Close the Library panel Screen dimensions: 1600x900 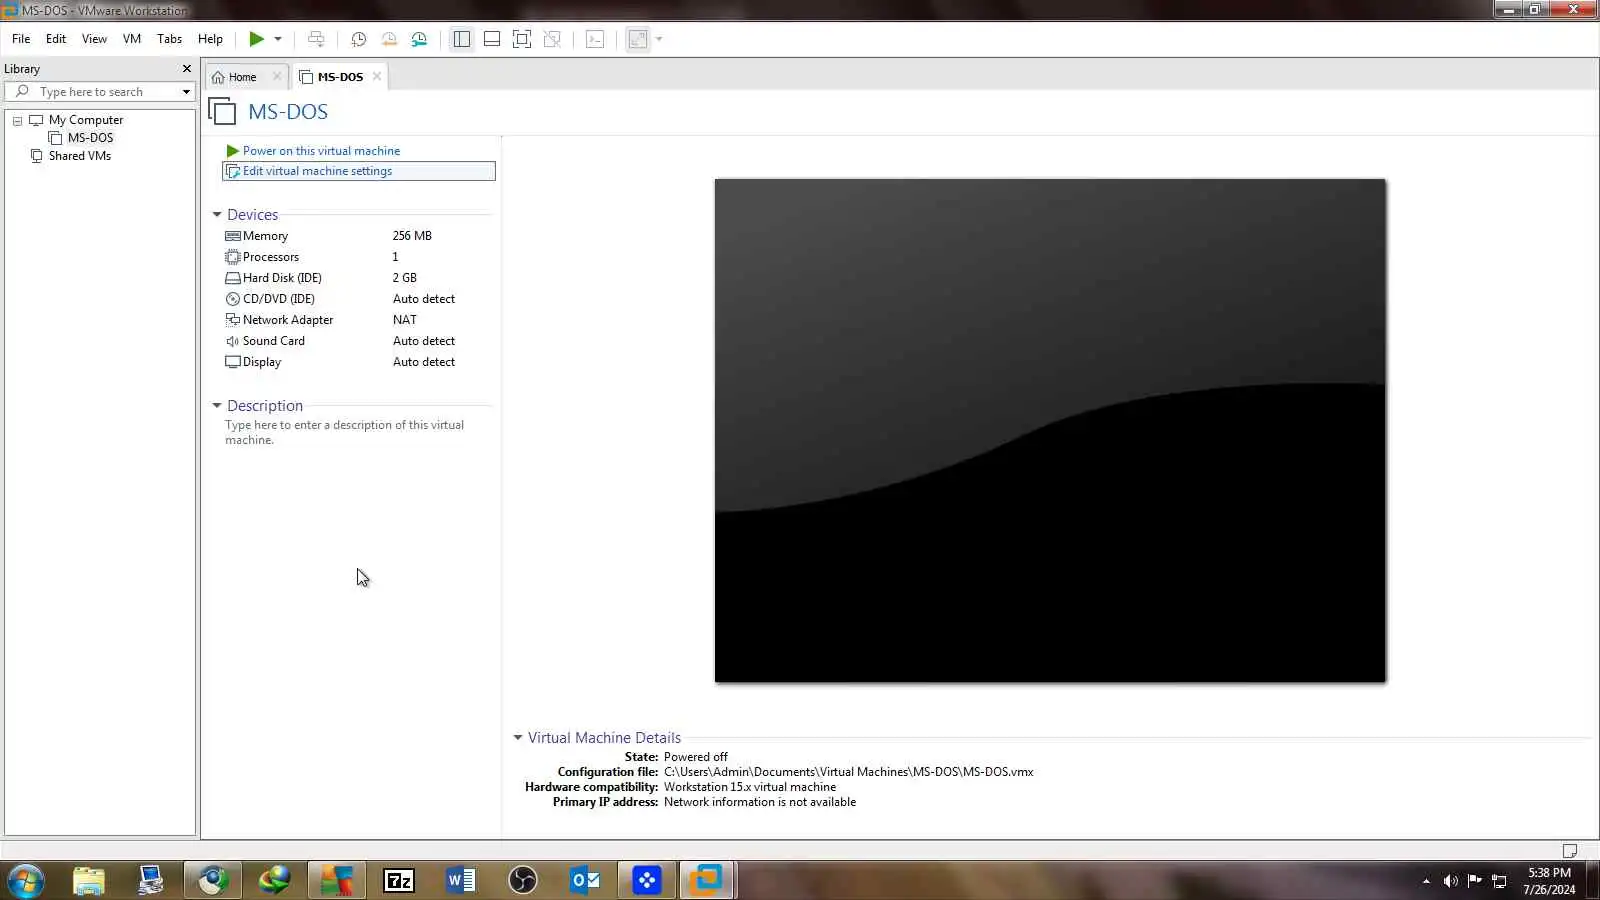click(186, 69)
